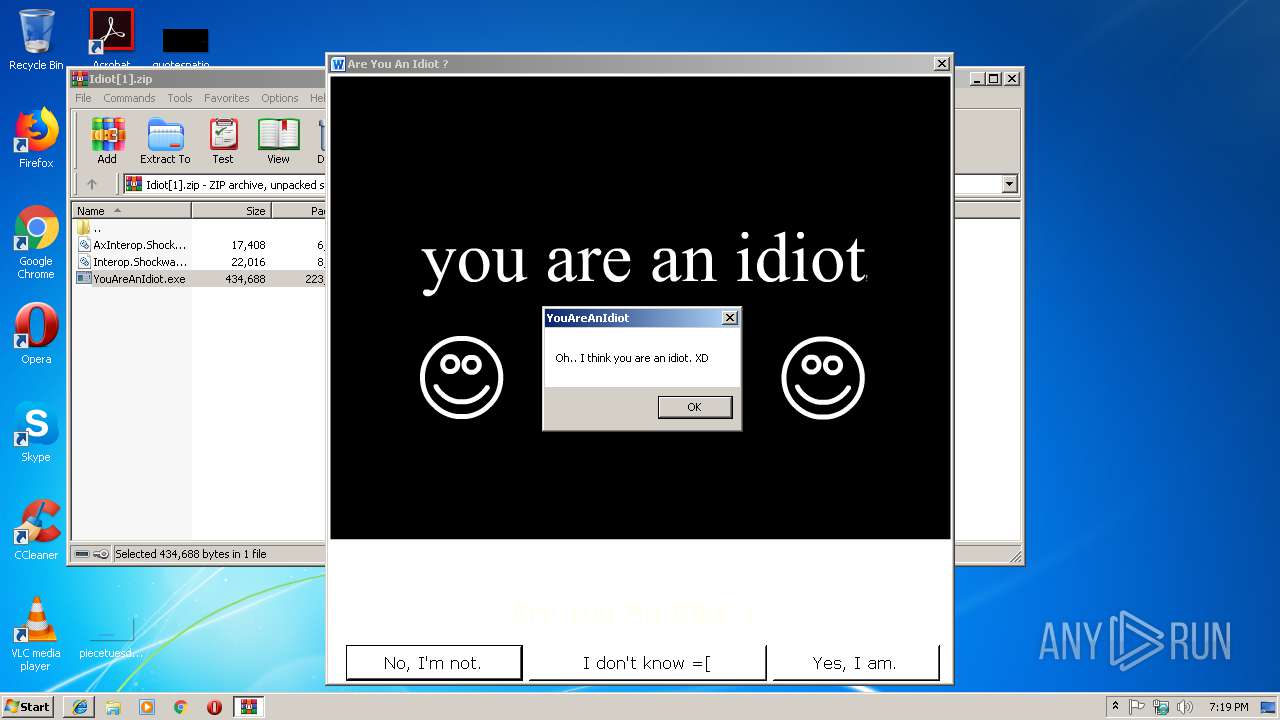Open the volume speaker tray icon
This screenshot has height=720, width=1280.
coord(1185,707)
